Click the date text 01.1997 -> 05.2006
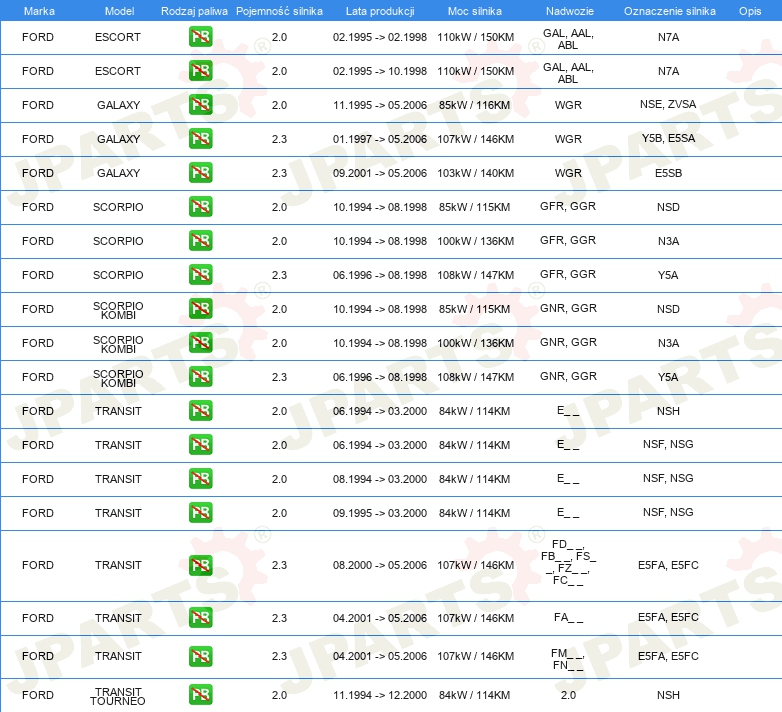The image size is (782, 712). pyautogui.click(x=380, y=139)
